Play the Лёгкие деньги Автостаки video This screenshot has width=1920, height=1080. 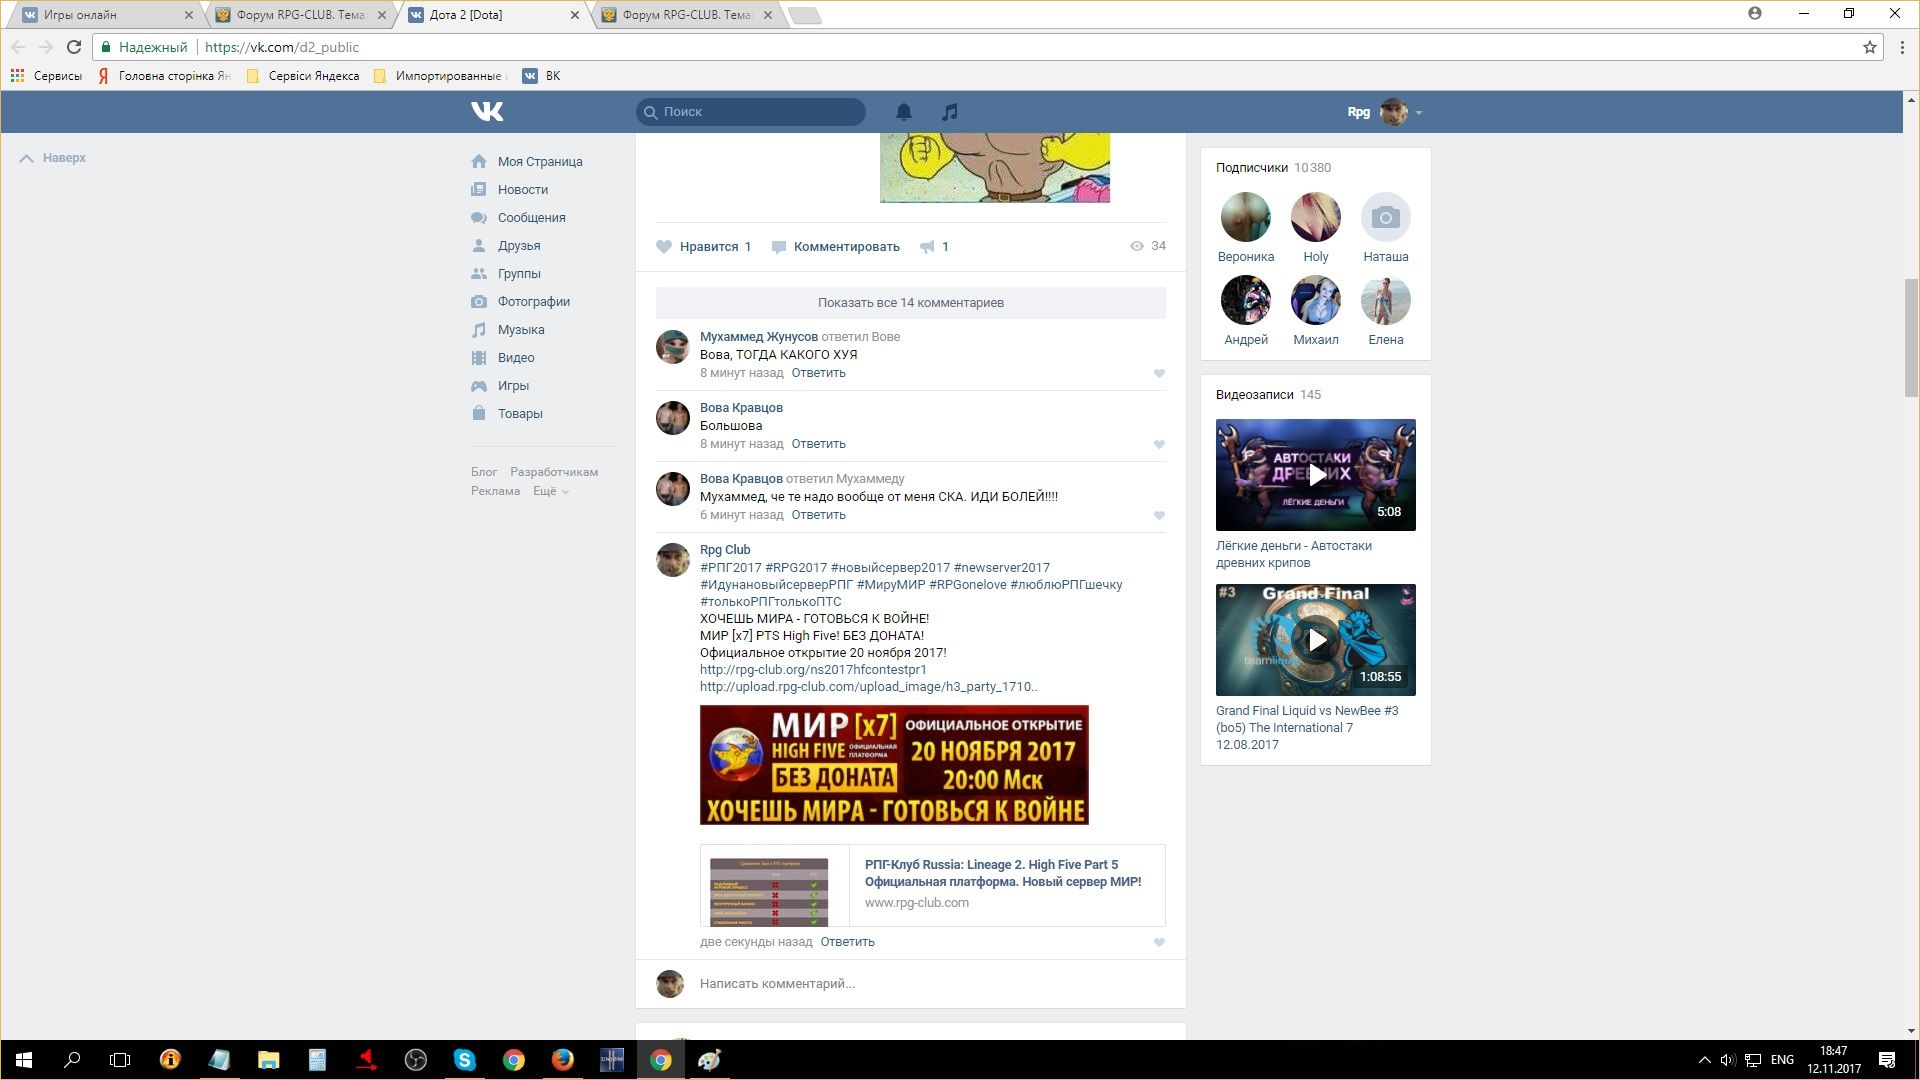[x=1315, y=475]
